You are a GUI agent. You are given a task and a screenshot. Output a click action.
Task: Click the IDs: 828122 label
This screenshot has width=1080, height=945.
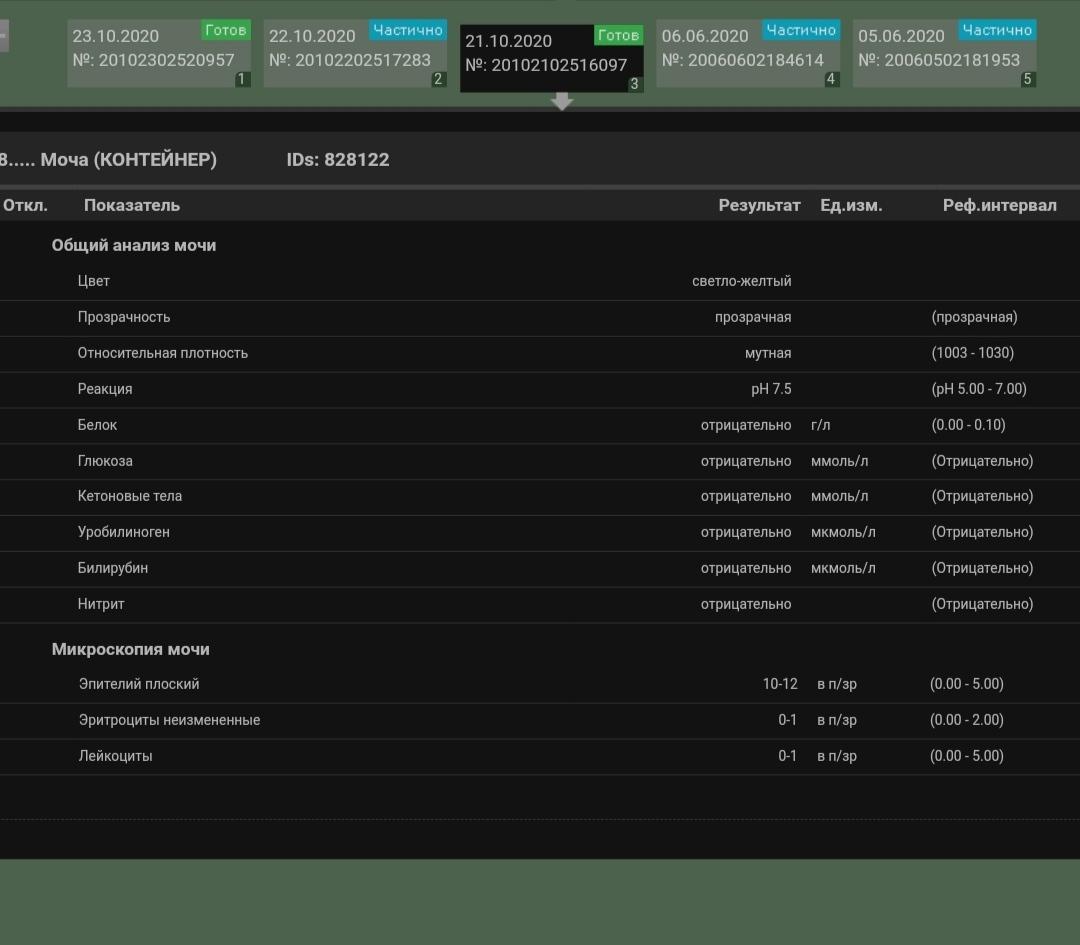[x=338, y=159]
